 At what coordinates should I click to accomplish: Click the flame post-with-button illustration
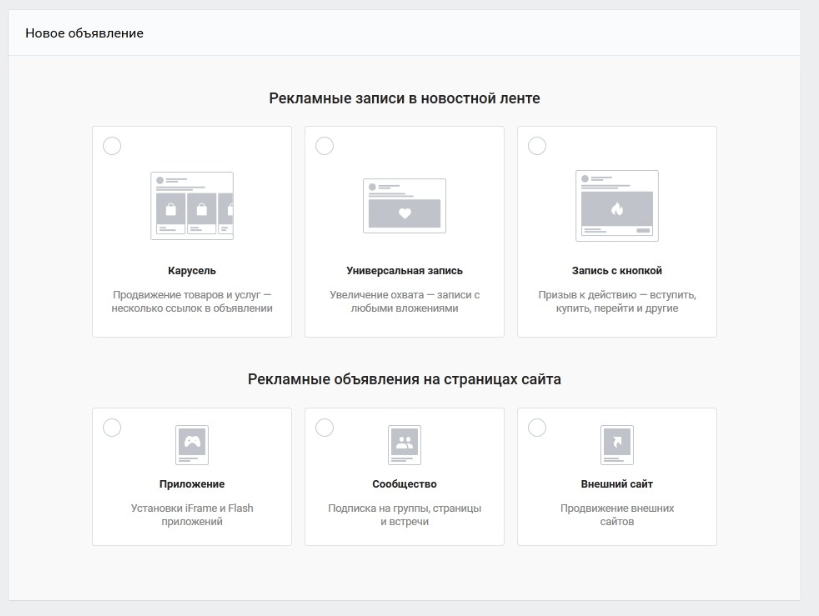pyautogui.click(x=617, y=206)
